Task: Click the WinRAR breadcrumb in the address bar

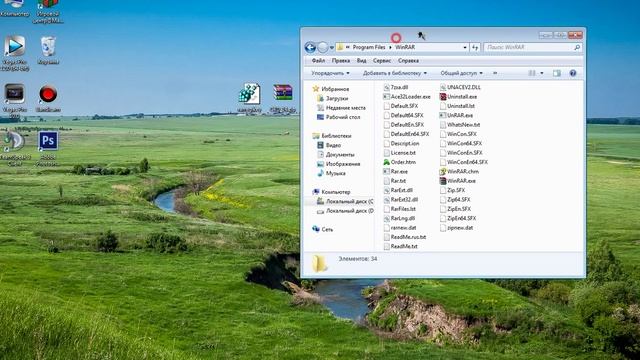Action: point(405,47)
